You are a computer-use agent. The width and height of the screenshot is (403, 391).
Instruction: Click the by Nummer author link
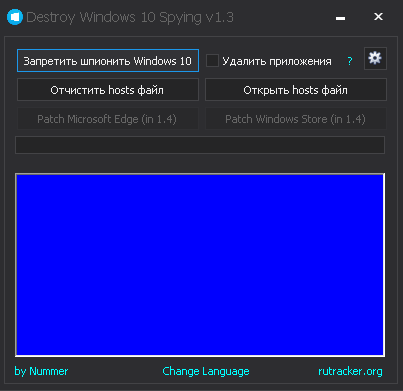click(41, 371)
